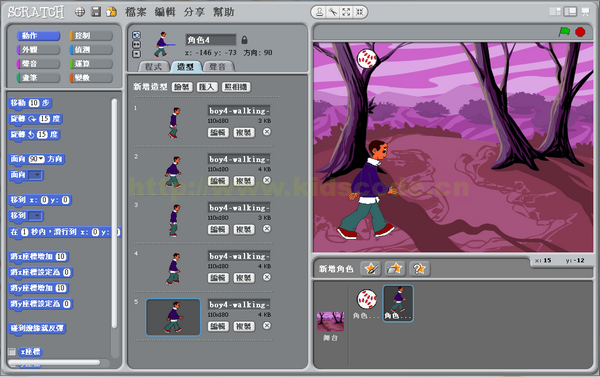Image resolution: width=600 pixels, height=377 pixels.
Task: Open the 面向 90 direction dropdown
Action: click(x=37, y=159)
